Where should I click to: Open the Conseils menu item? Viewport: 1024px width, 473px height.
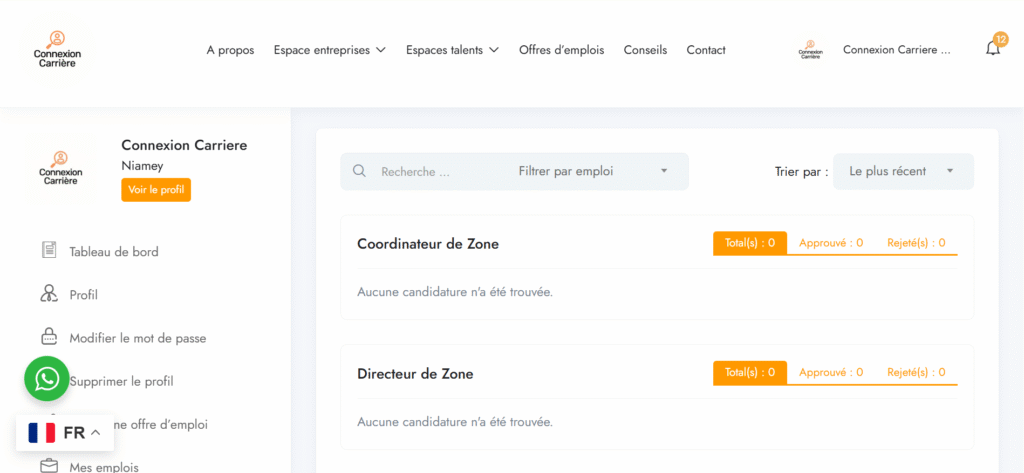click(x=645, y=50)
